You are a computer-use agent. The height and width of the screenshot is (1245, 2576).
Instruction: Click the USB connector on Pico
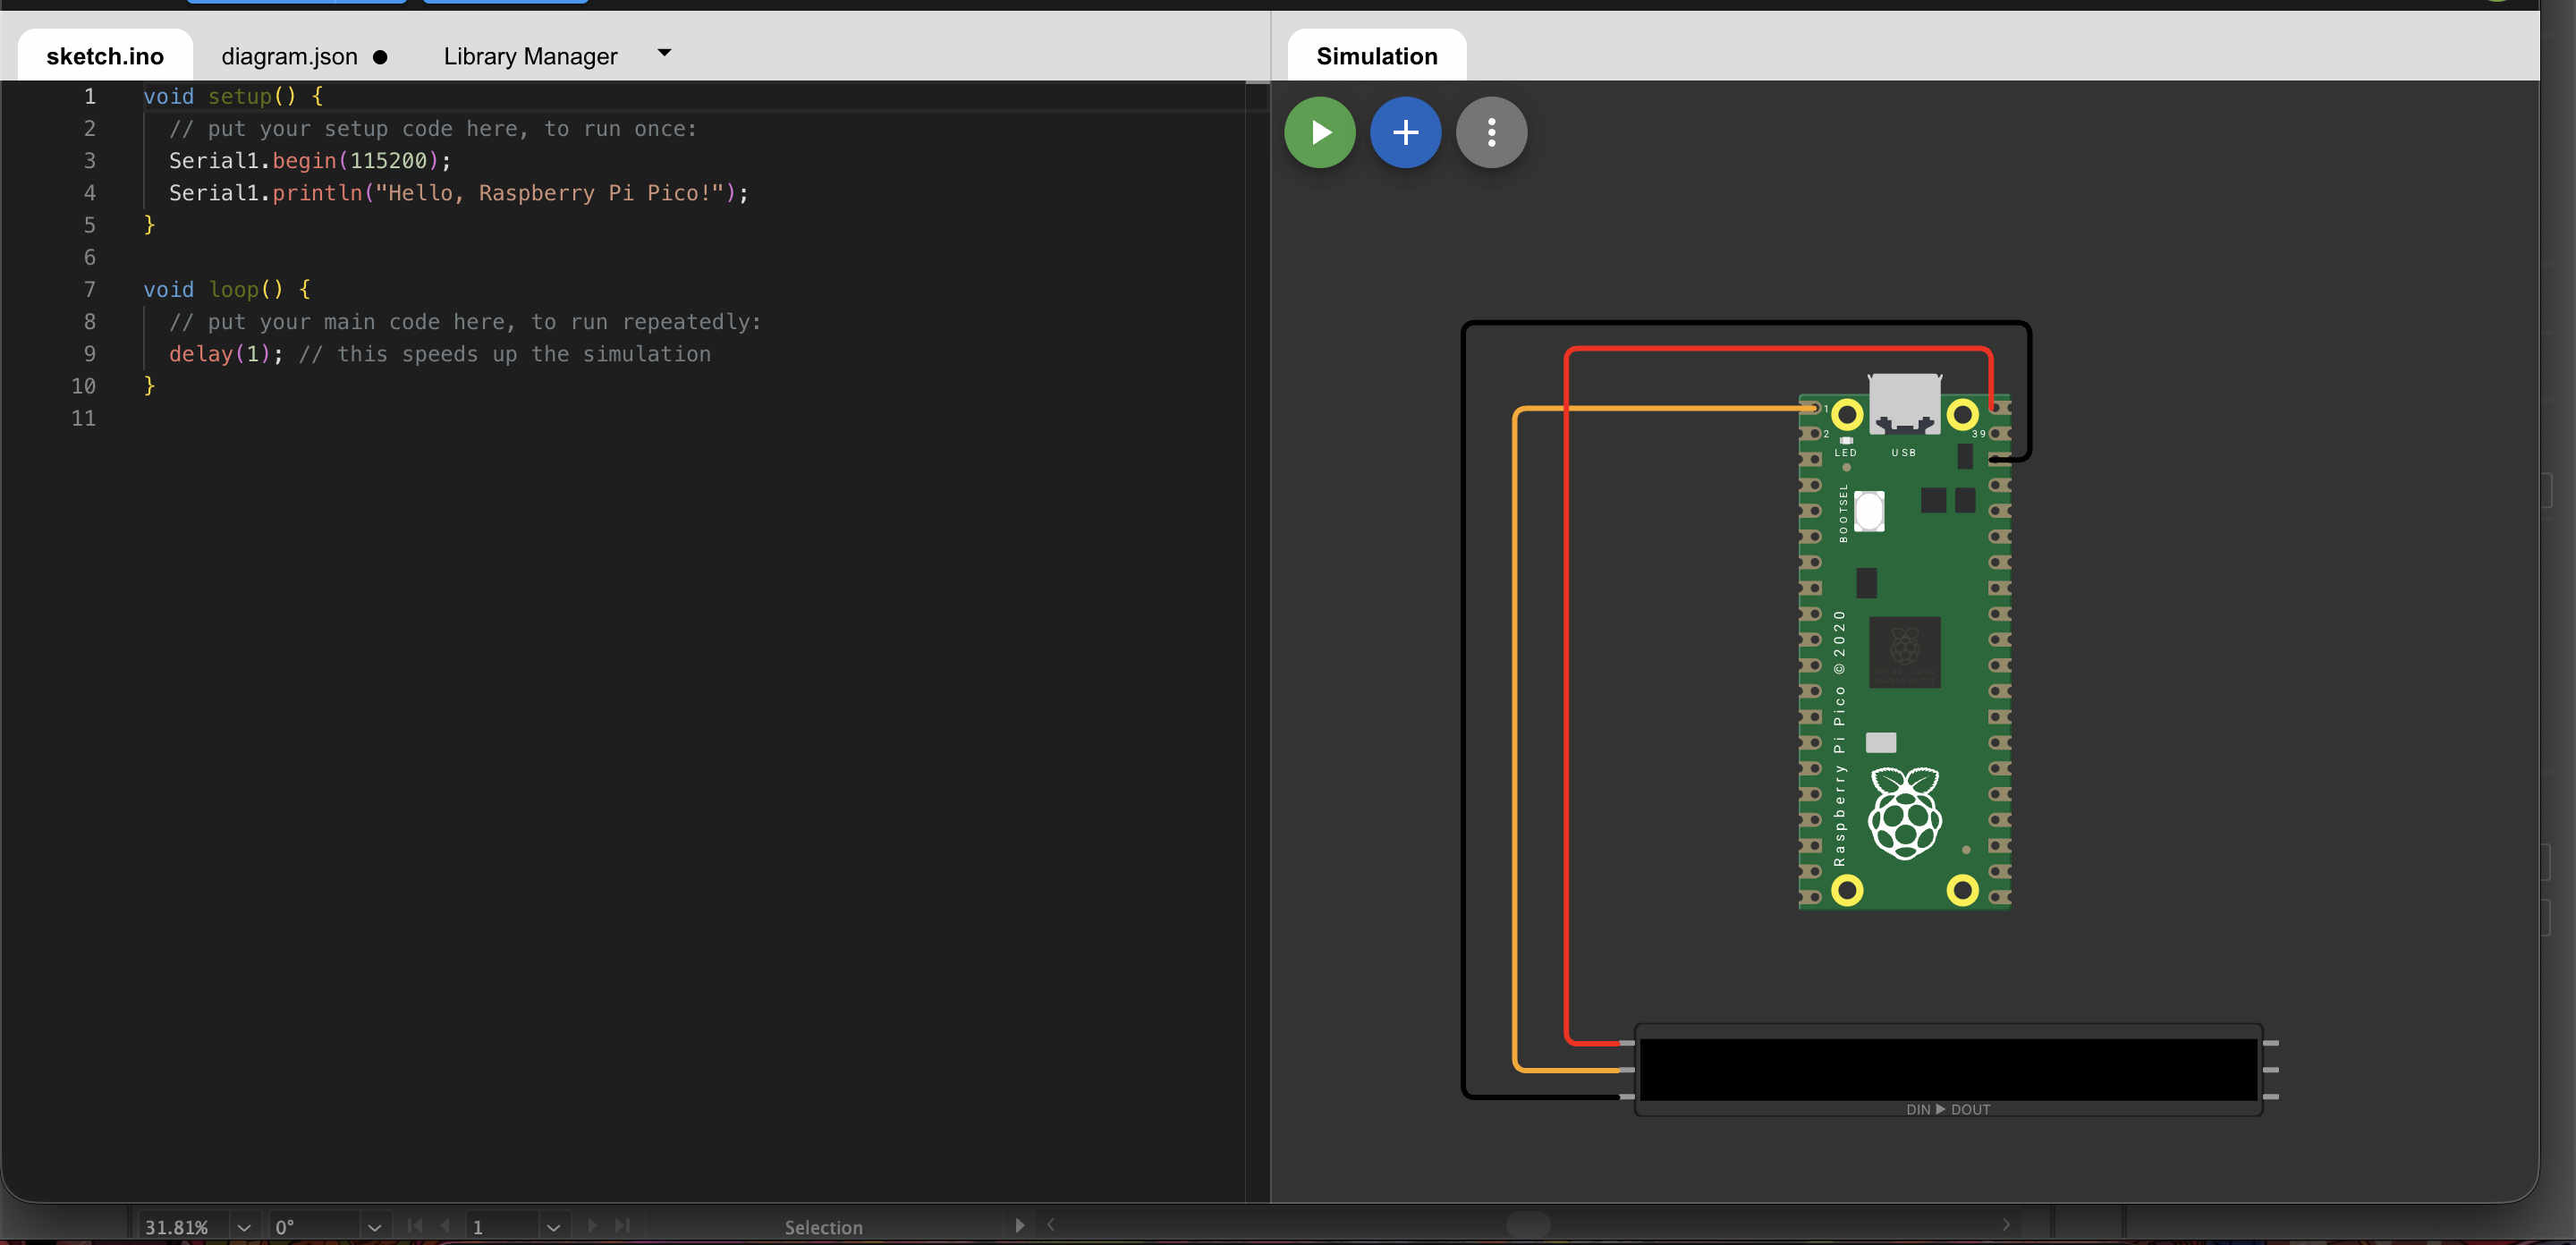click(x=1904, y=403)
